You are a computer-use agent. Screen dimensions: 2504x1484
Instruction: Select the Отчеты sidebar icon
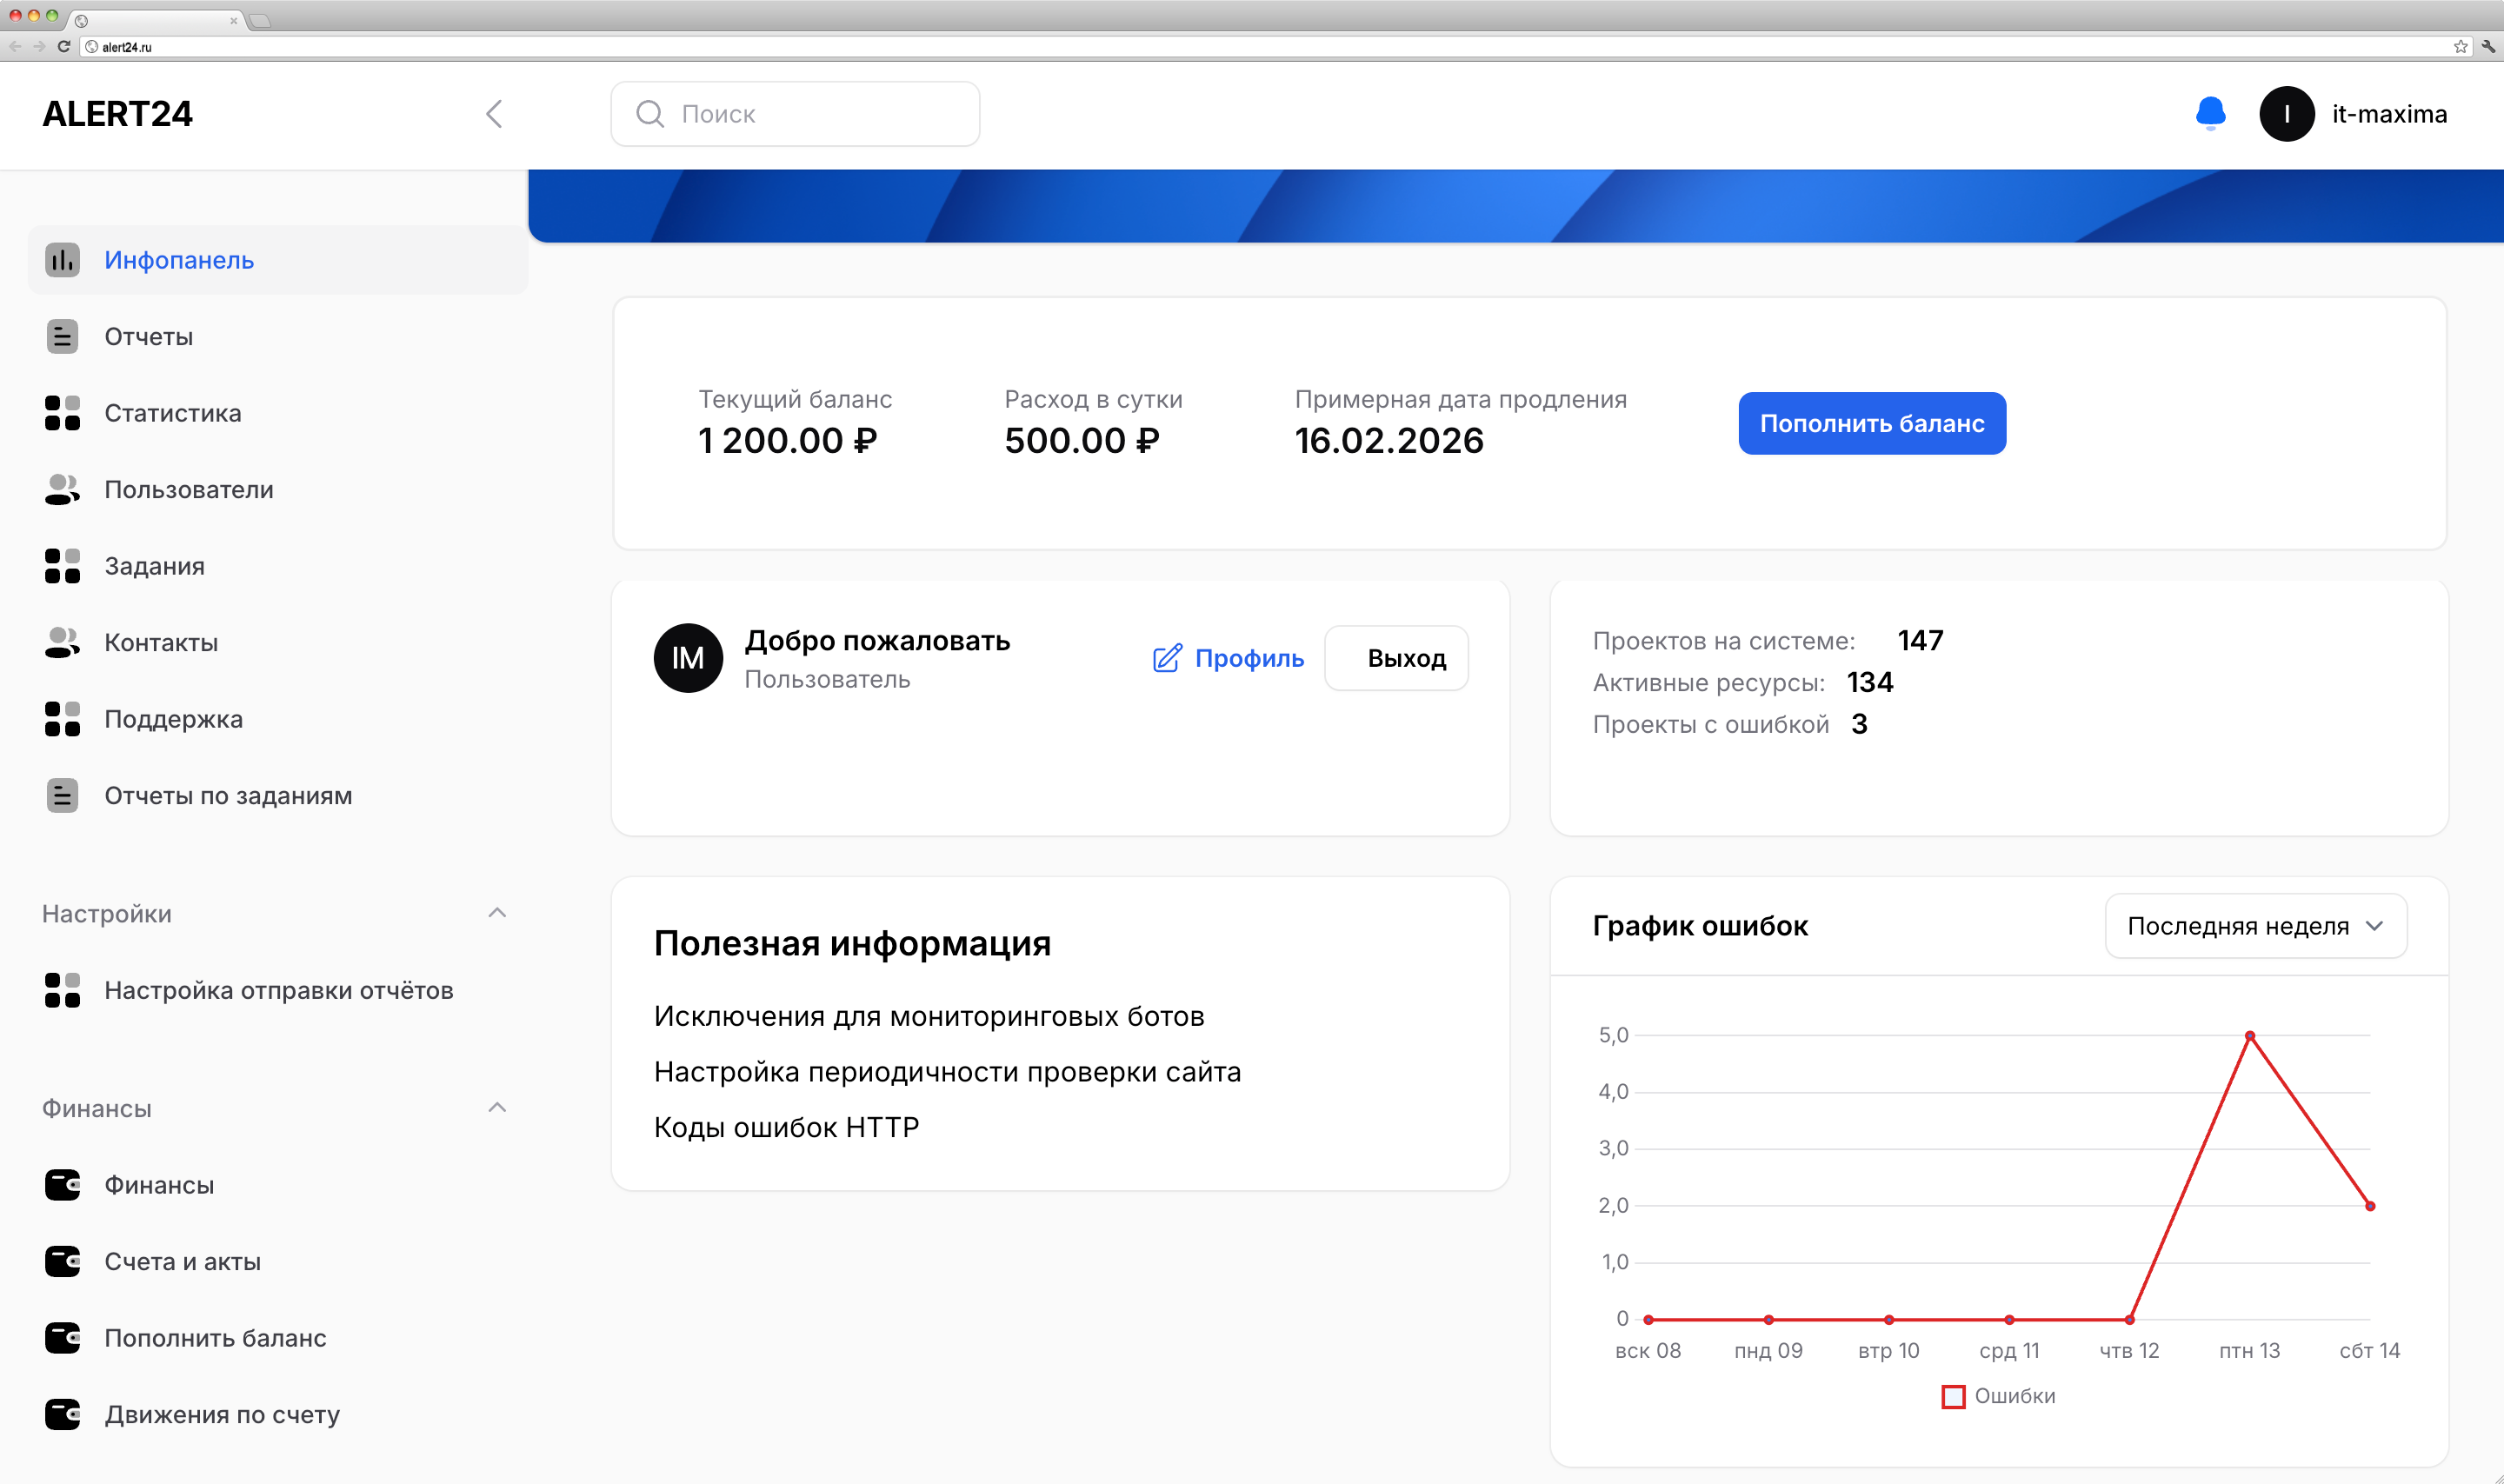click(x=62, y=336)
